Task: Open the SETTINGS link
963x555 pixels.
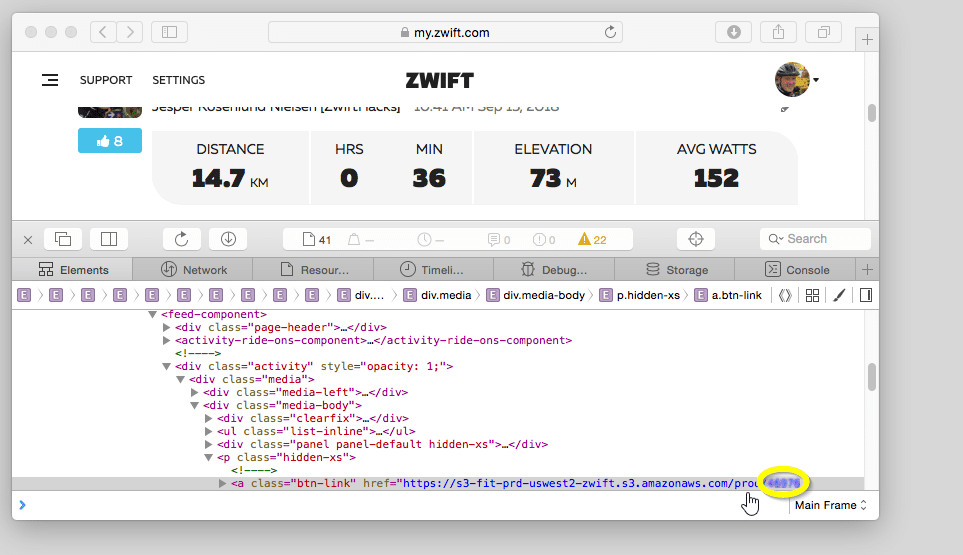Action: click(x=179, y=80)
